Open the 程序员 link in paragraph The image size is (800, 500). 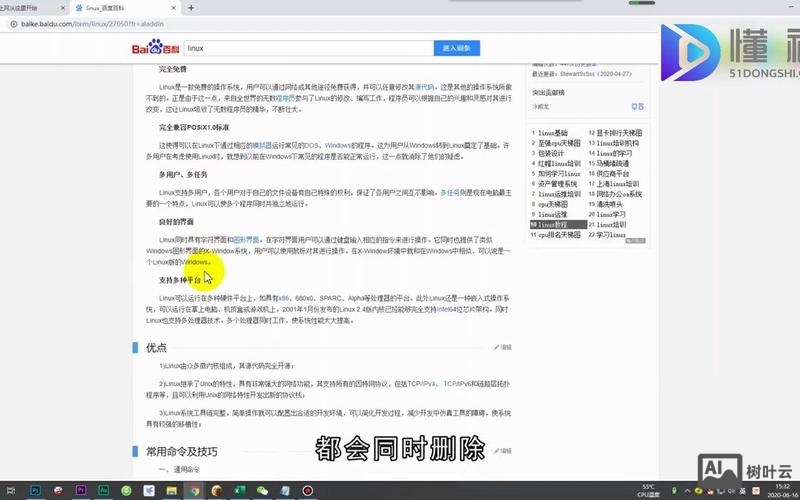click(x=286, y=98)
